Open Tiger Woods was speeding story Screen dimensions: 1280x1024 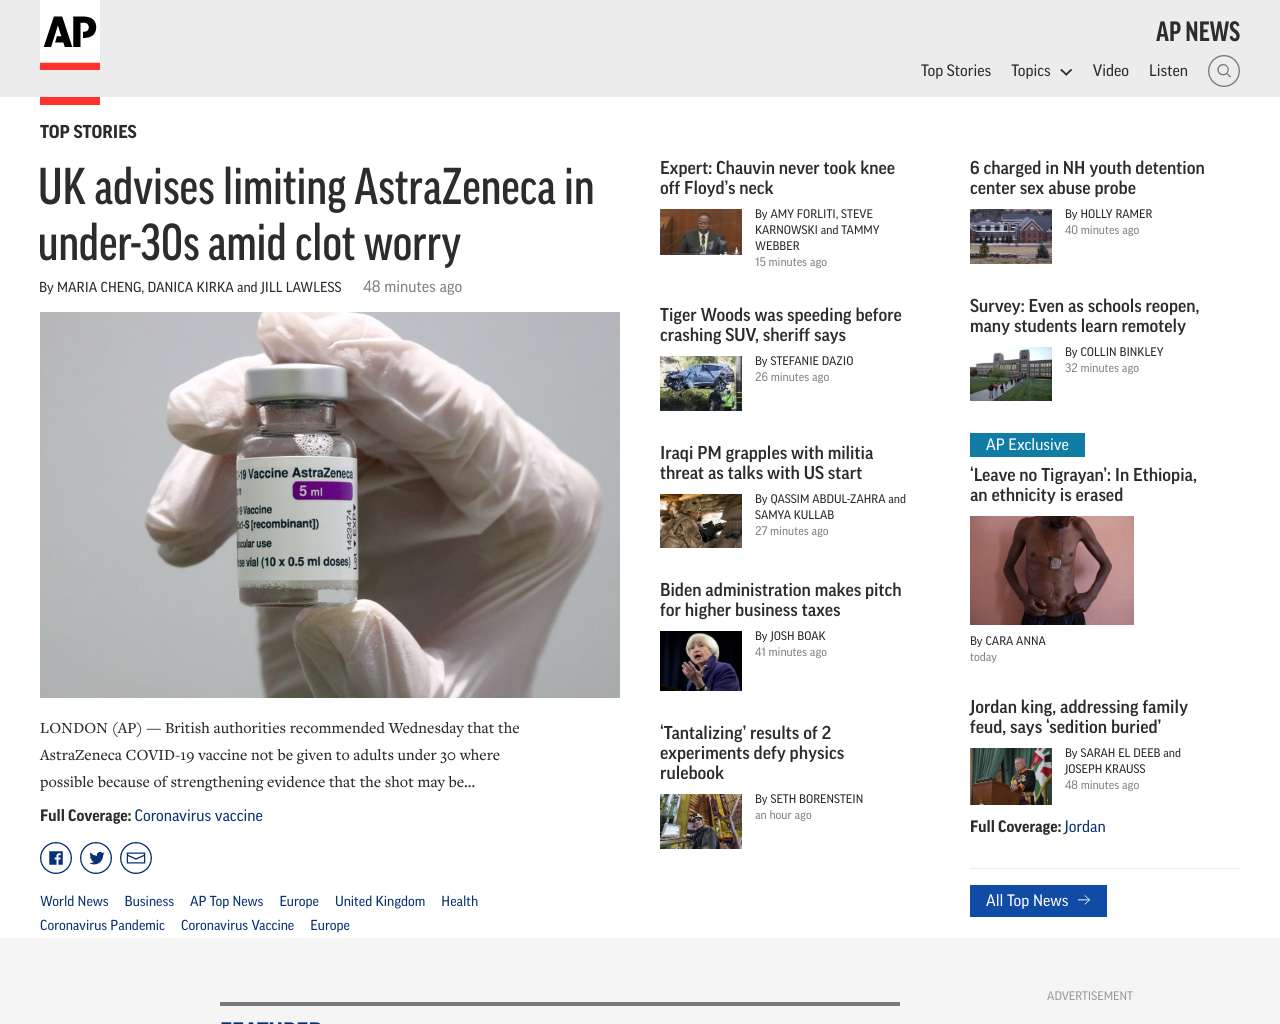pos(781,325)
